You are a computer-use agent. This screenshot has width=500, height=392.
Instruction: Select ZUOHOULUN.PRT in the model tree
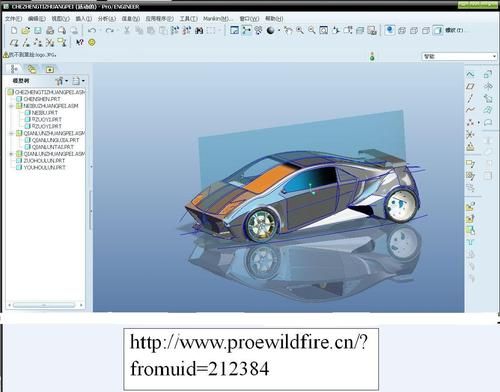[x=44, y=161]
